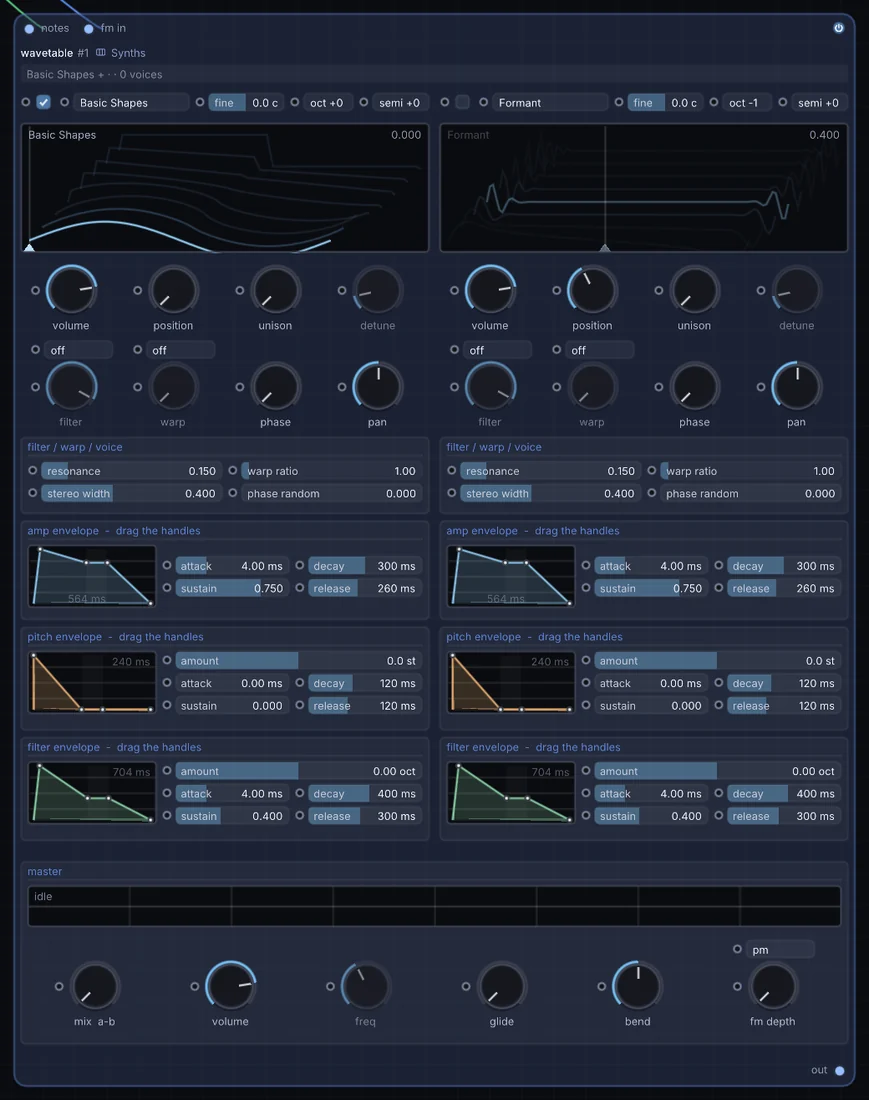Click oscillator A stereo width slider
The image size is (869, 1100).
click(x=131, y=494)
